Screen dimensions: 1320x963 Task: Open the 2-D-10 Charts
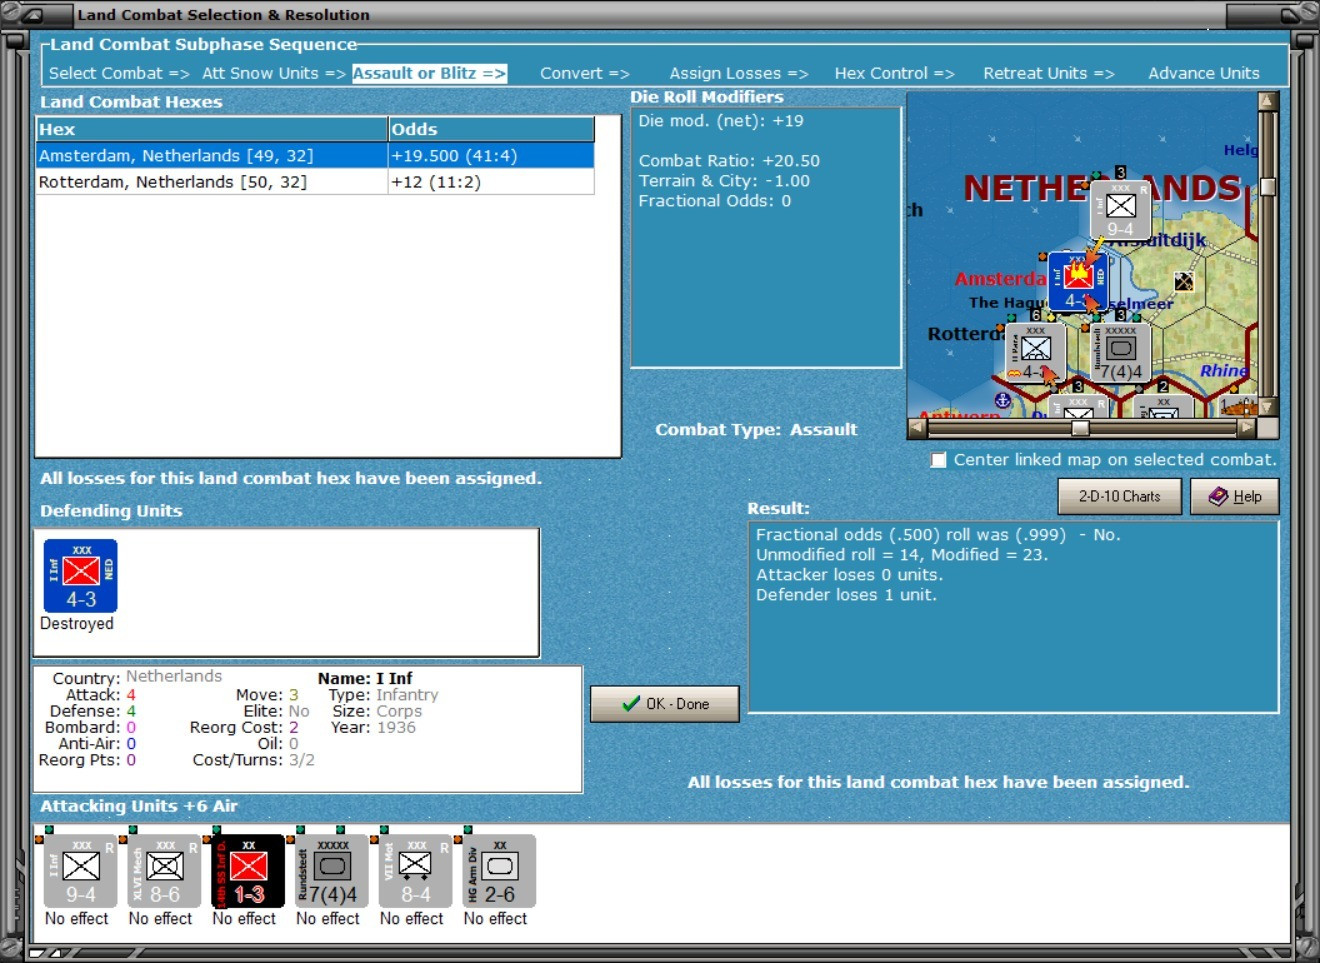pyautogui.click(x=1119, y=496)
